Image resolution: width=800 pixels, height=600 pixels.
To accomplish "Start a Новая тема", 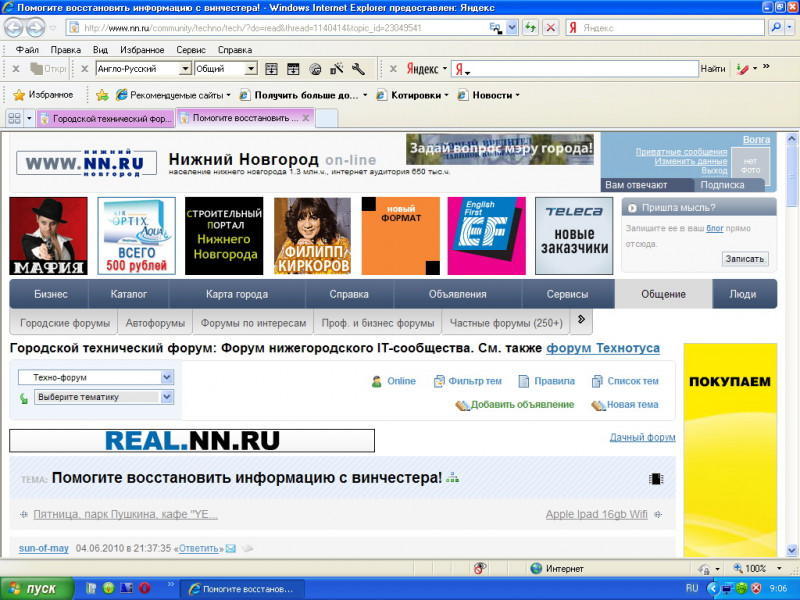I will [624, 405].
